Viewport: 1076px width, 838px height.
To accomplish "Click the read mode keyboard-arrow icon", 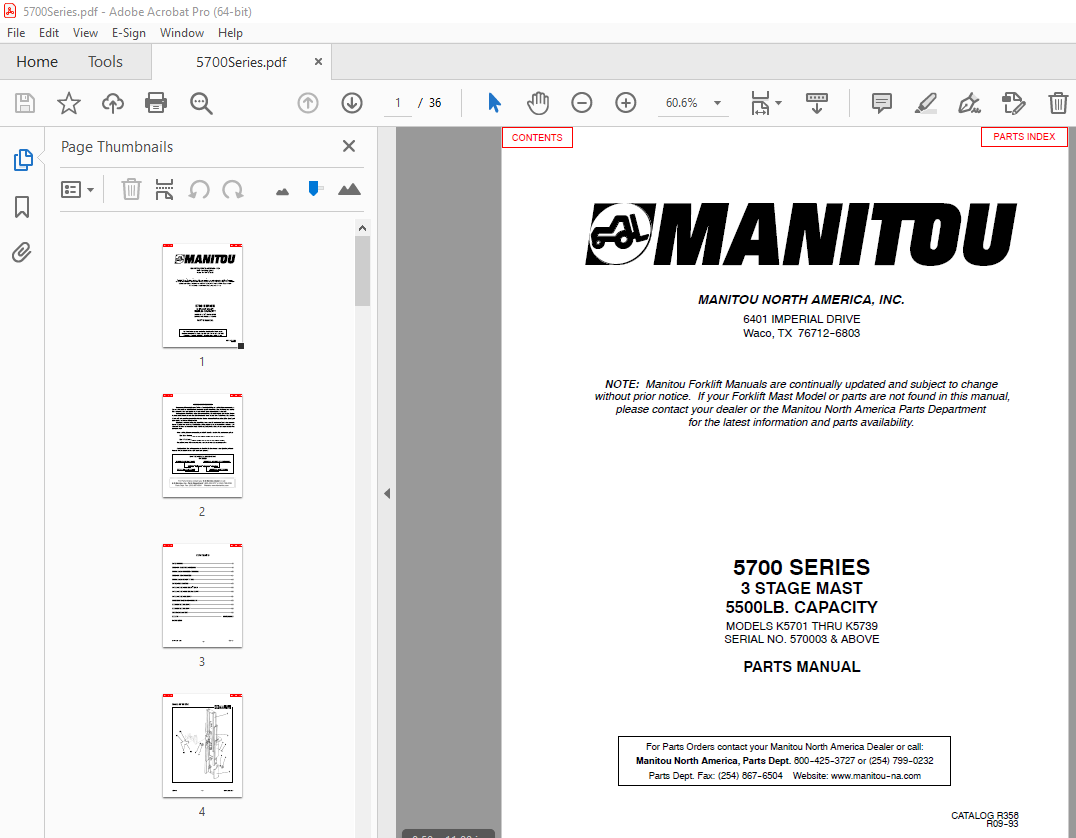I will (817, 103).
